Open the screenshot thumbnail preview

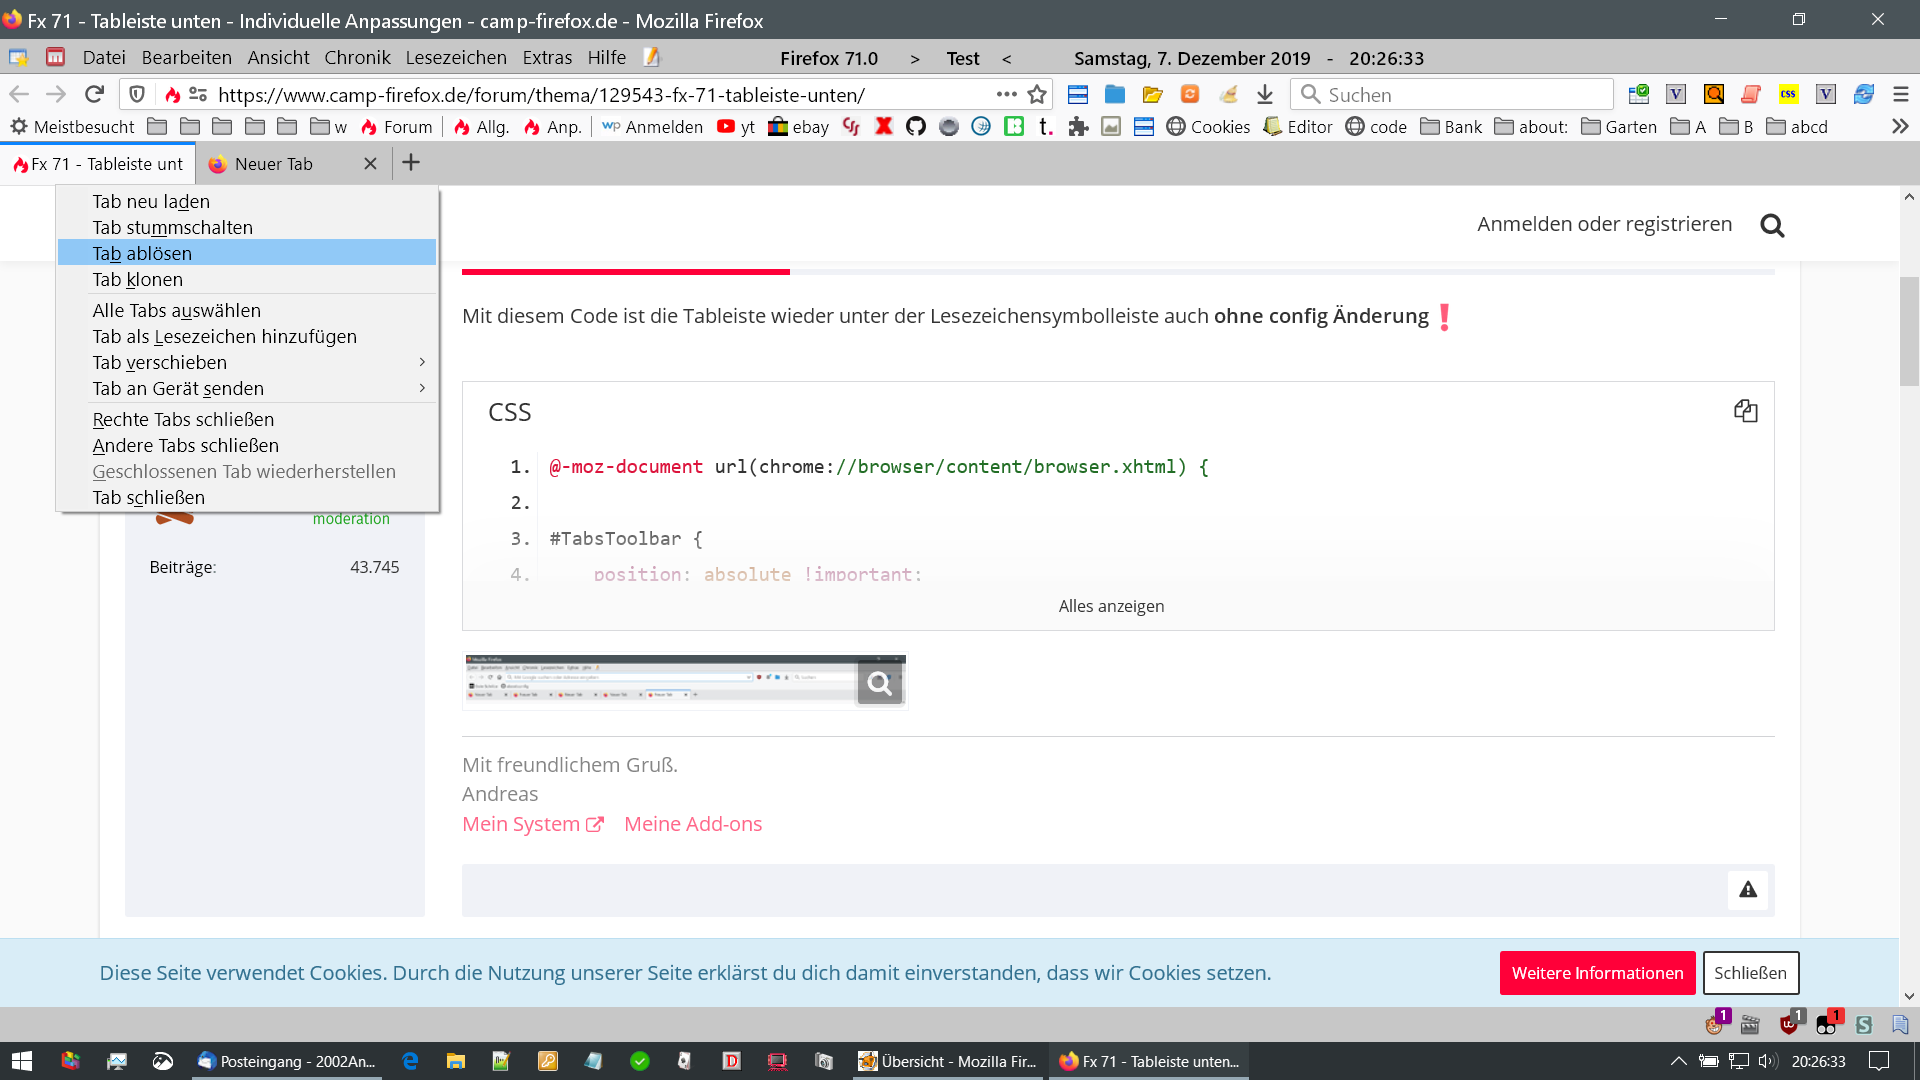(x=684, y=681)
